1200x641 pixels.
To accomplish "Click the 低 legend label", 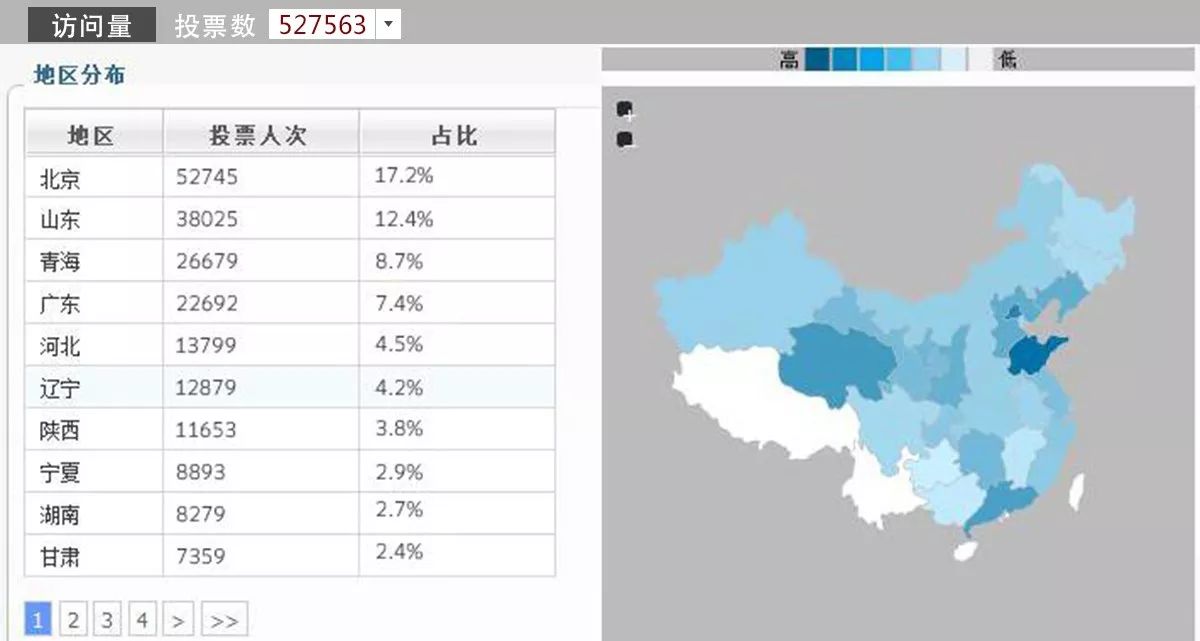I will point(1006,60).
